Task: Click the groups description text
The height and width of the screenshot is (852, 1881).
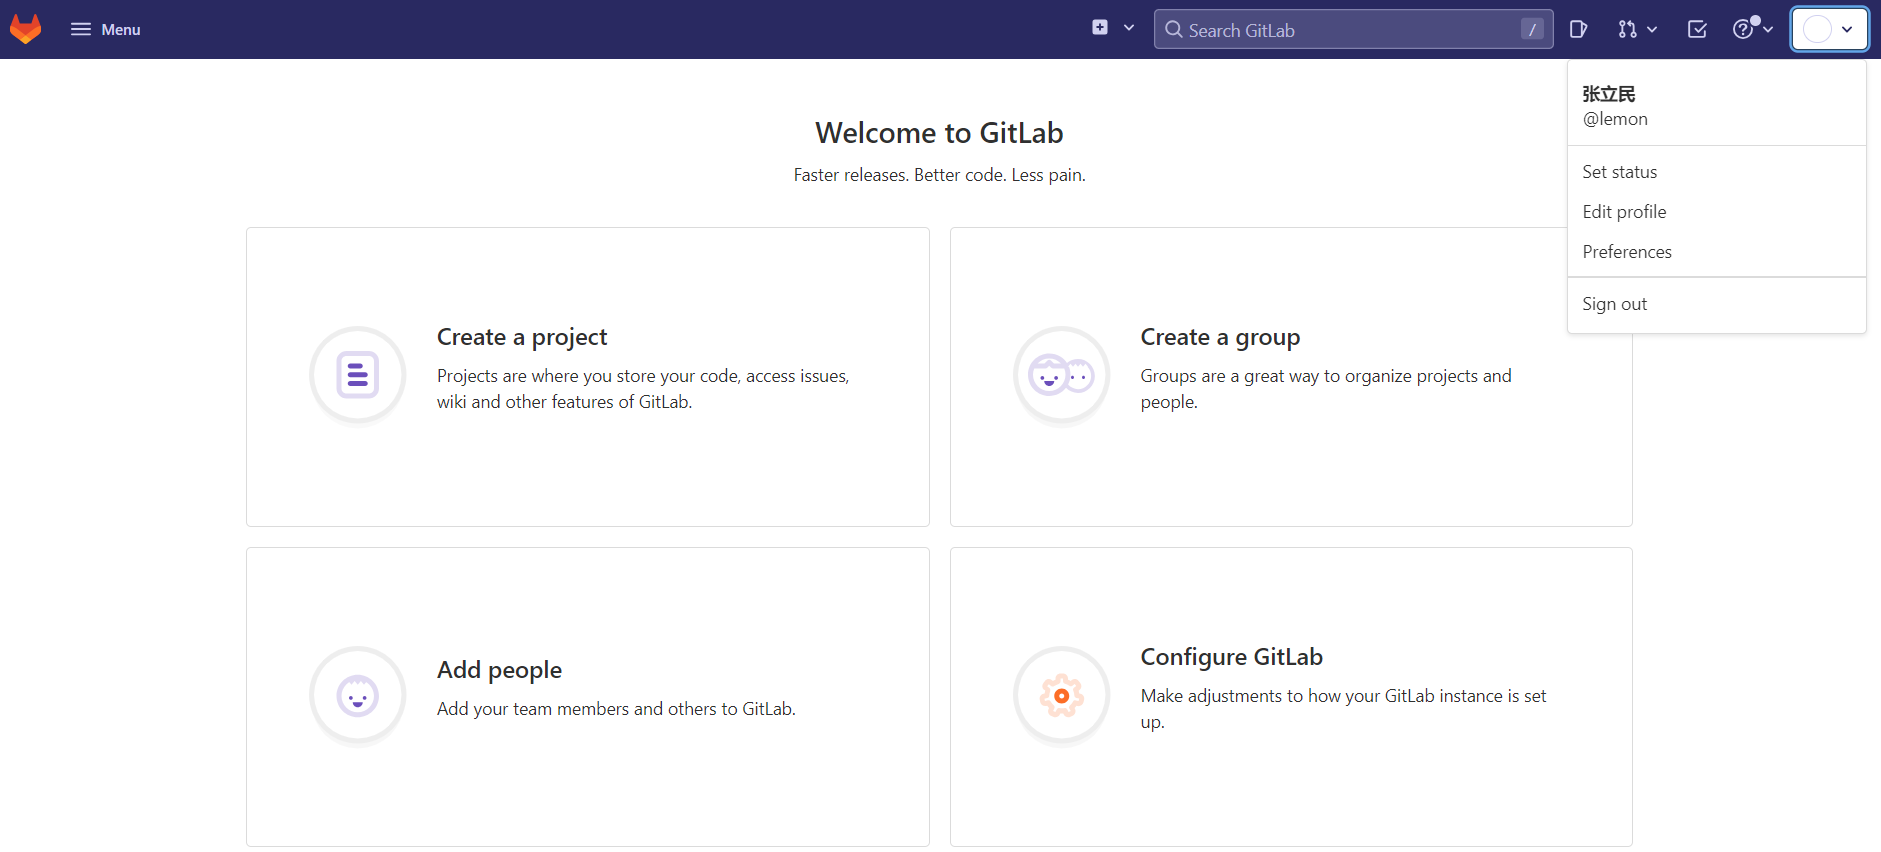Action: coord(1326,389)
